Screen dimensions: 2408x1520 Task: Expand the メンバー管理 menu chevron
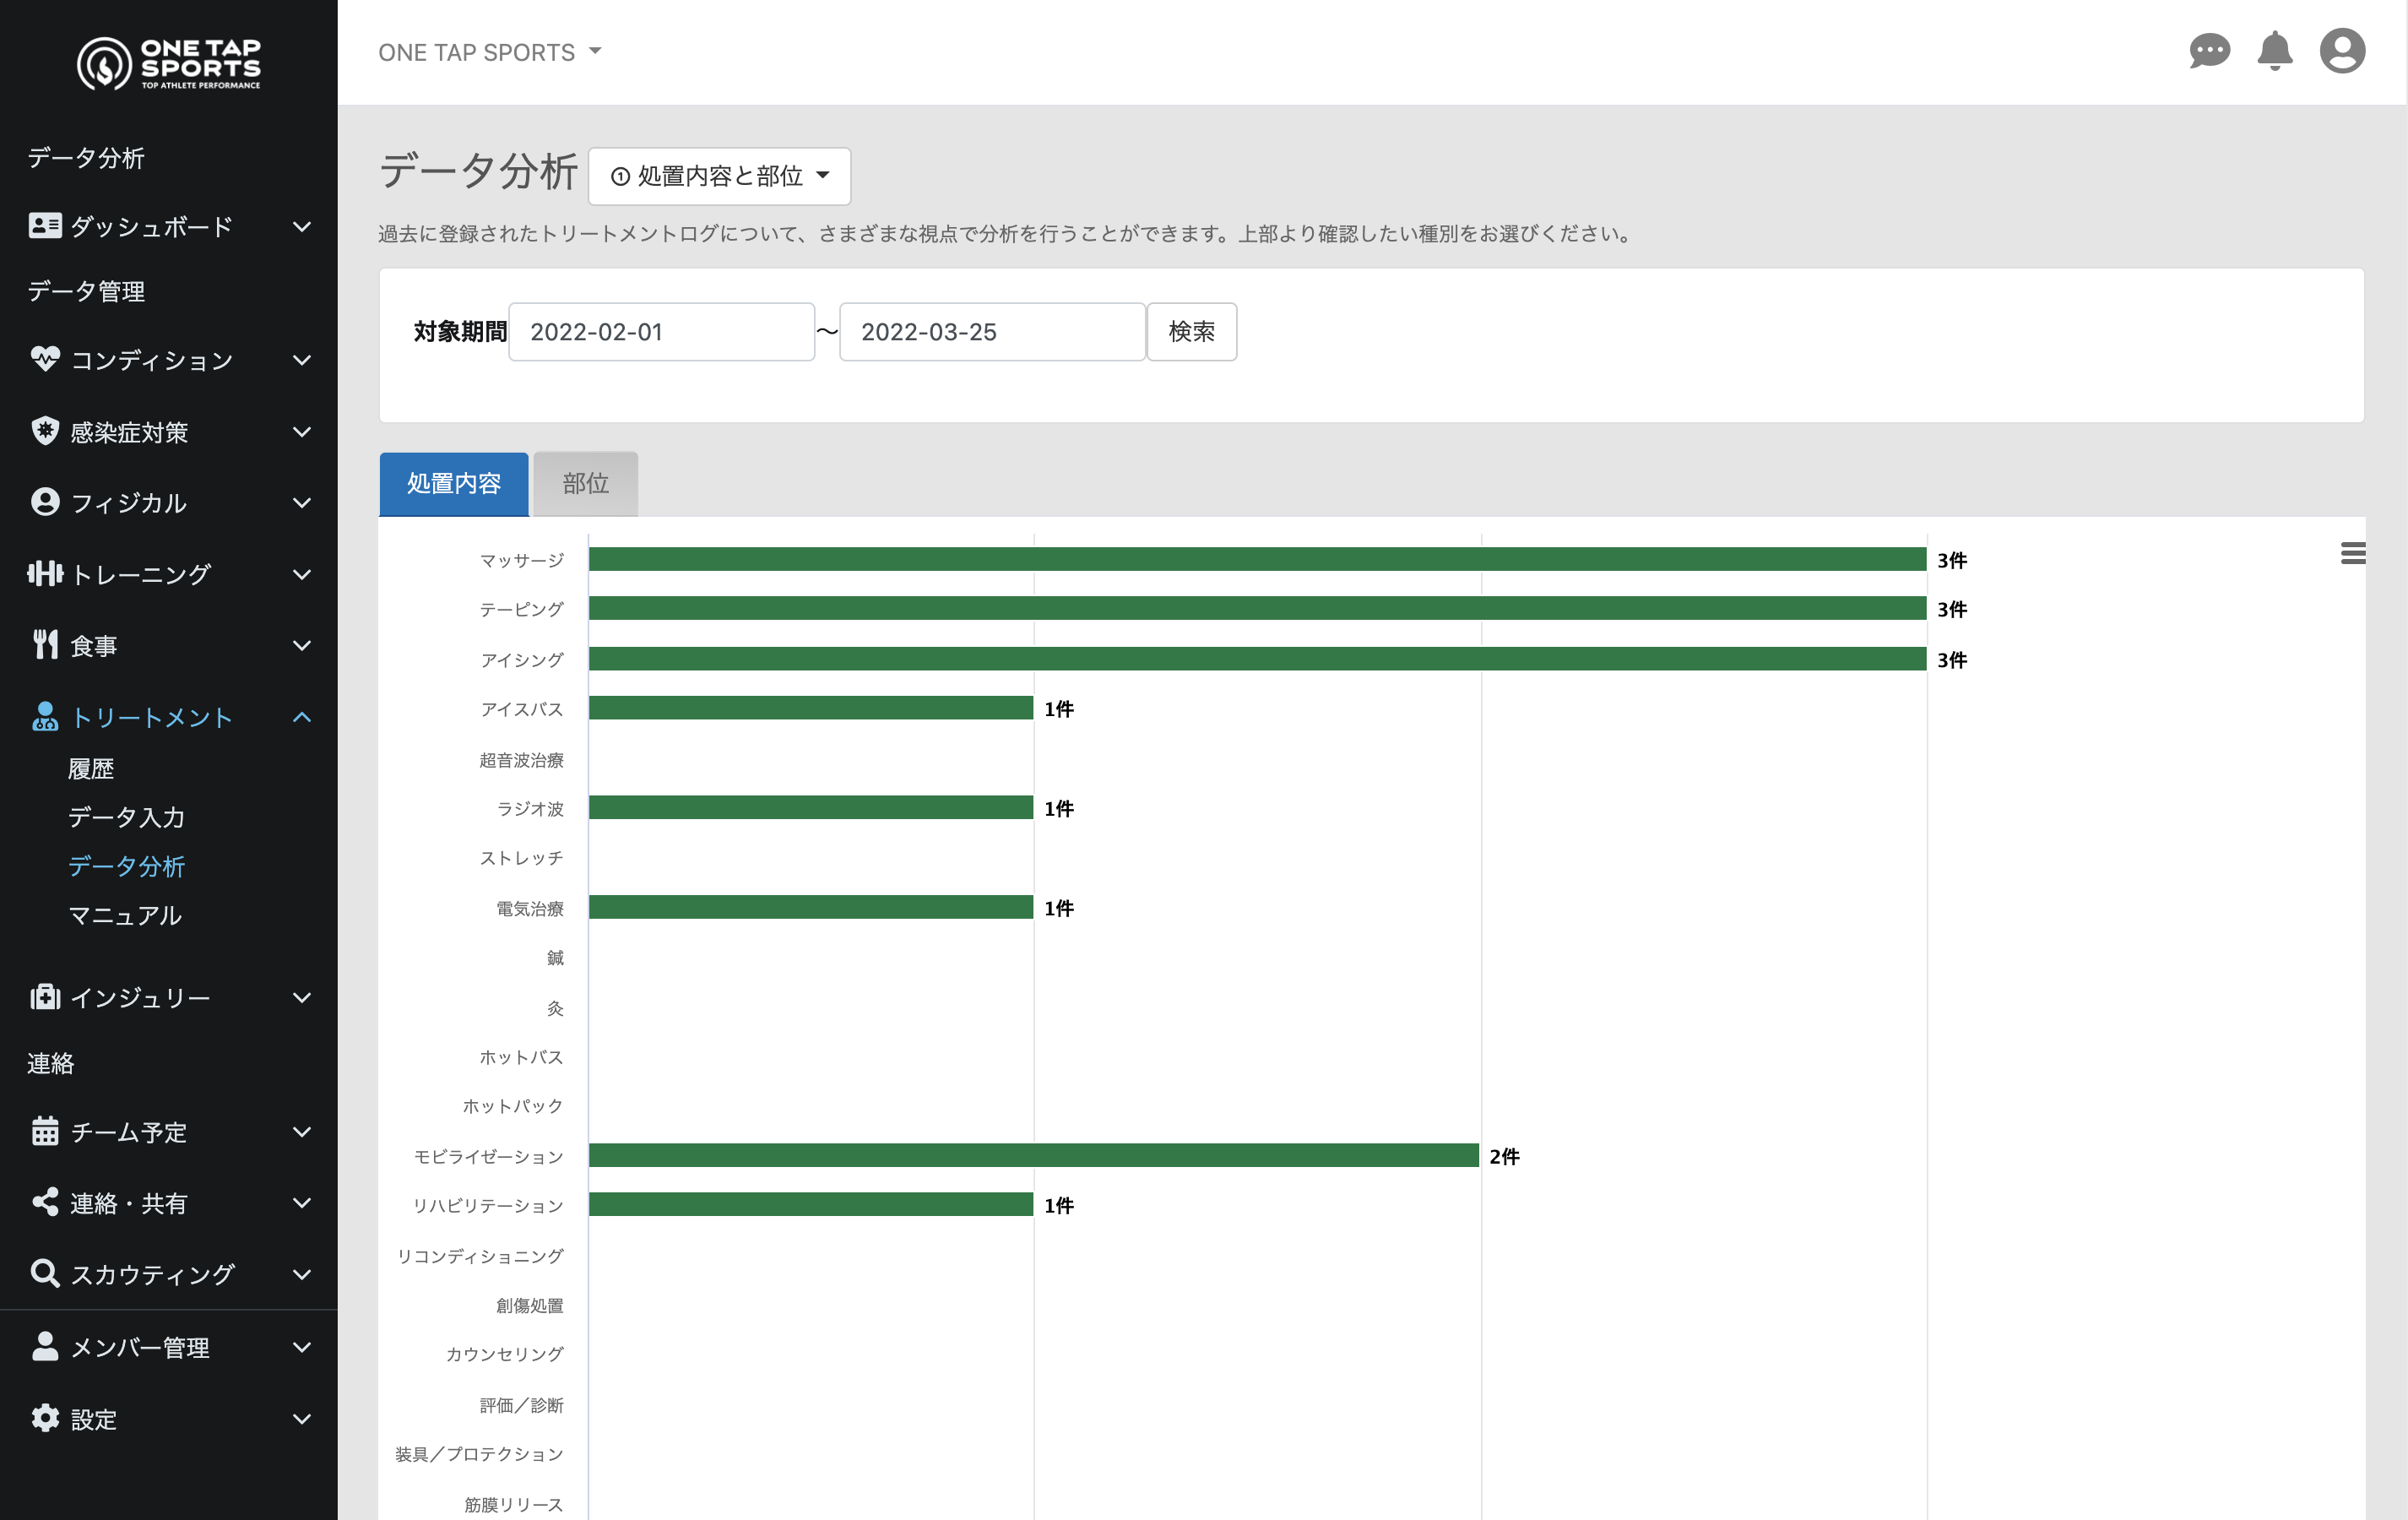pyautogui.click(x=302, y=1347)
